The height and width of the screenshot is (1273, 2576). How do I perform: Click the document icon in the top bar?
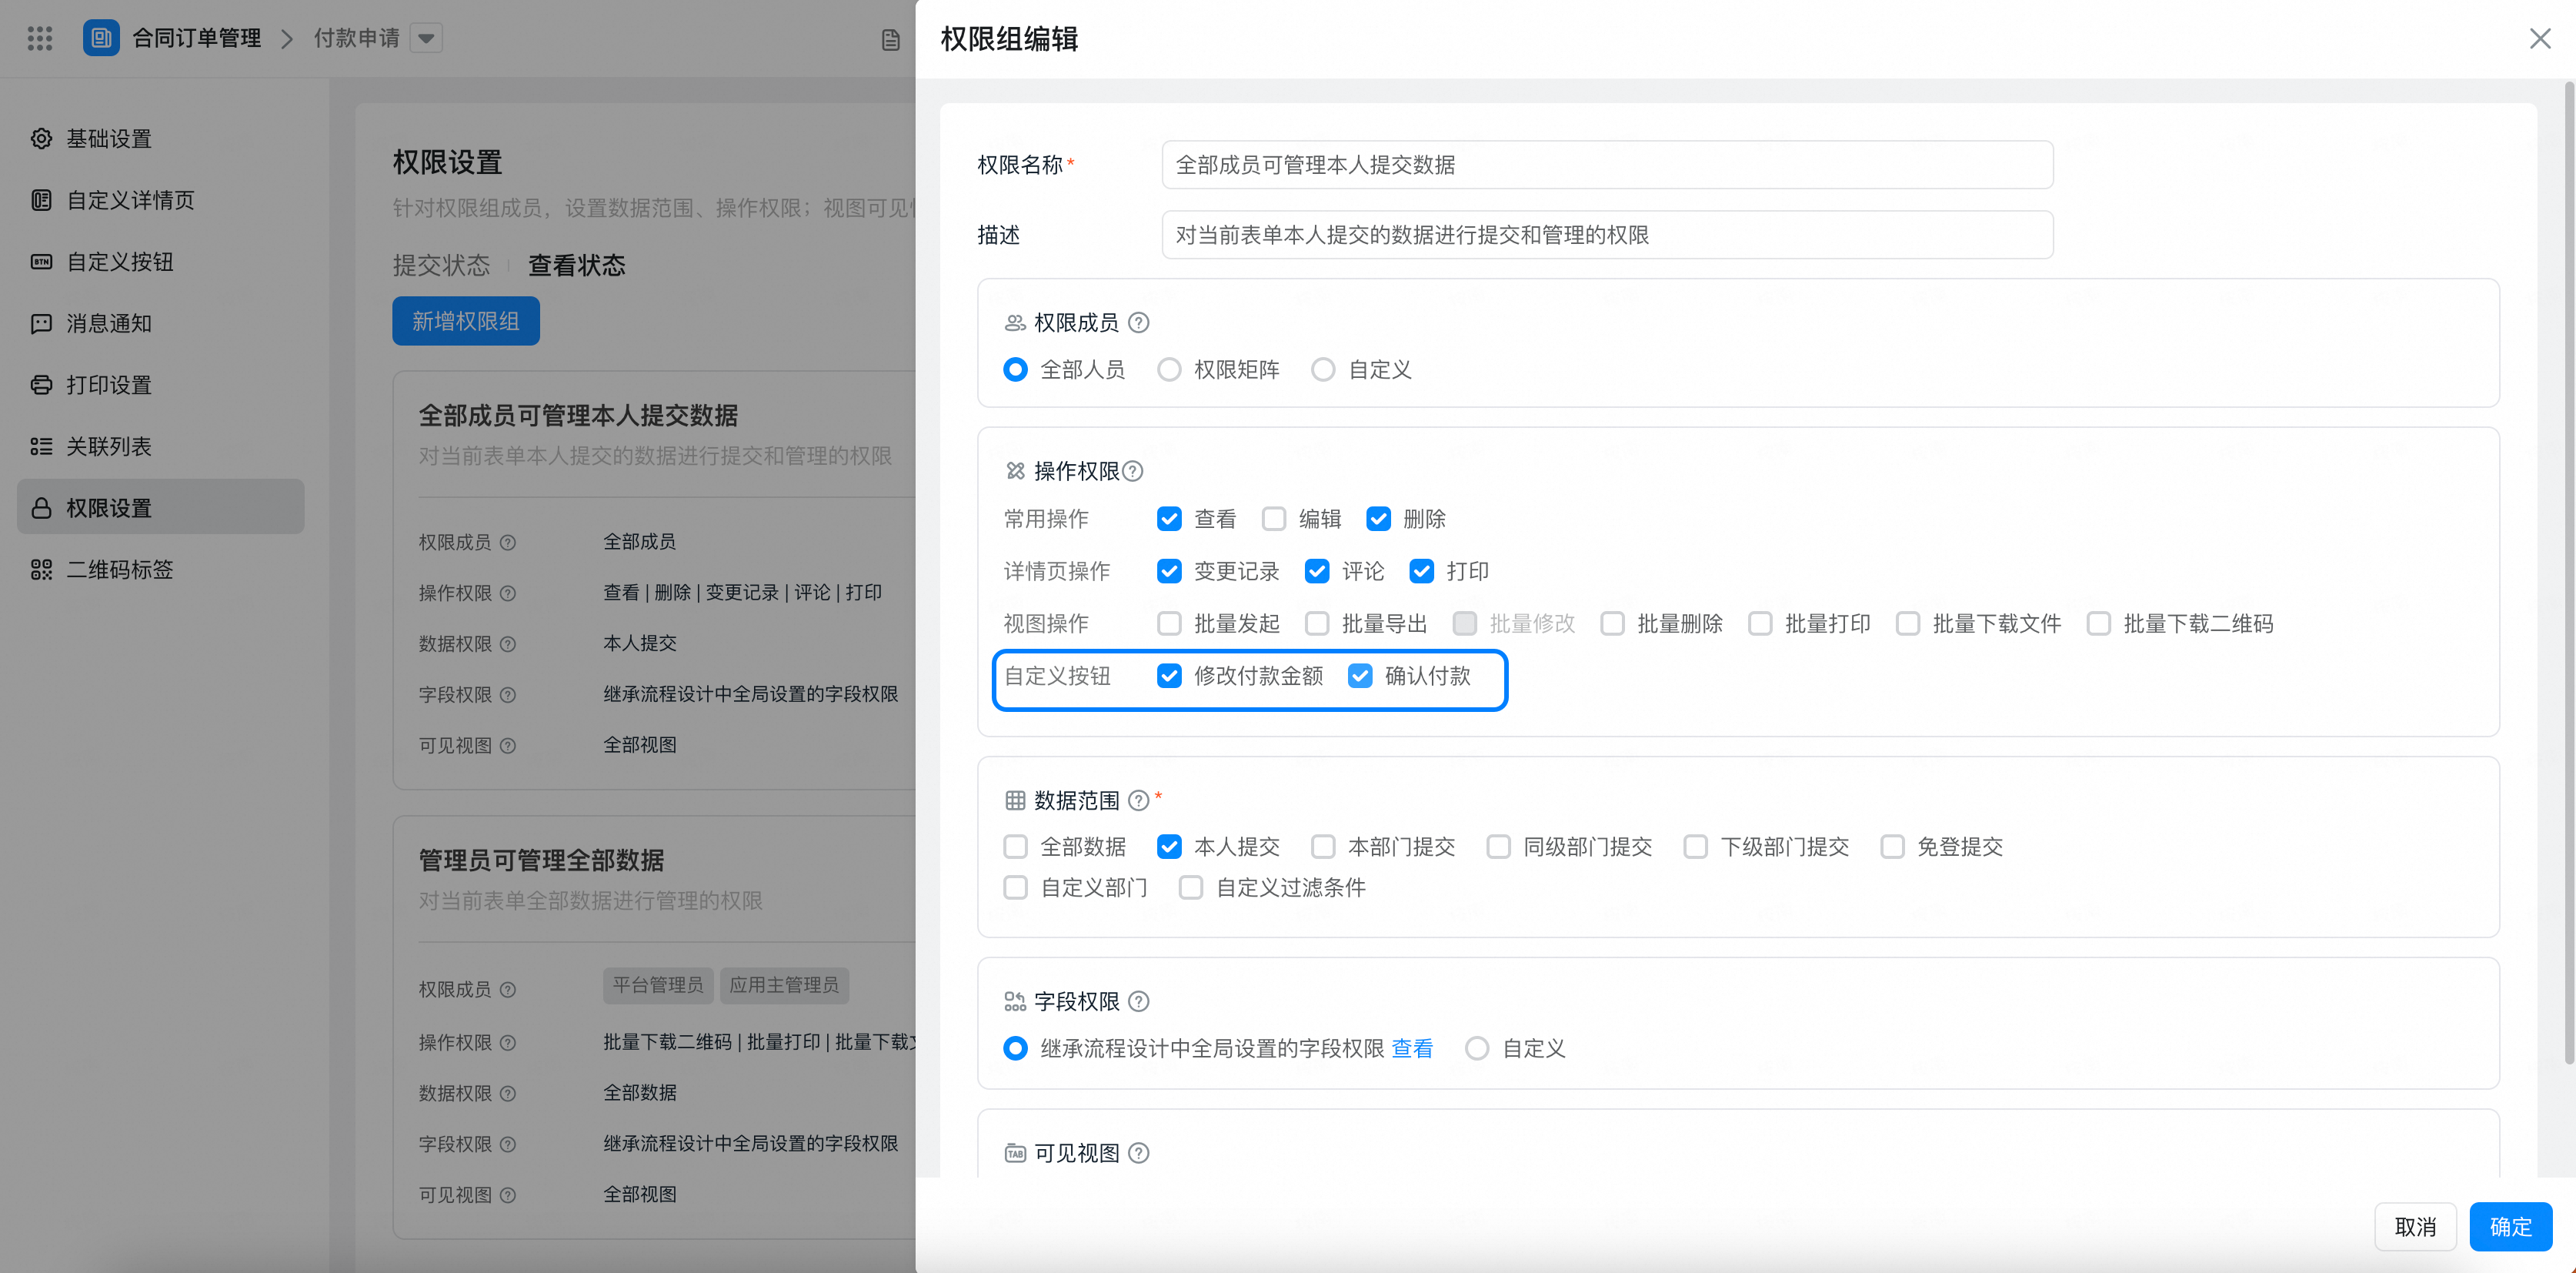pyautogui.click(x=890, y=40)
